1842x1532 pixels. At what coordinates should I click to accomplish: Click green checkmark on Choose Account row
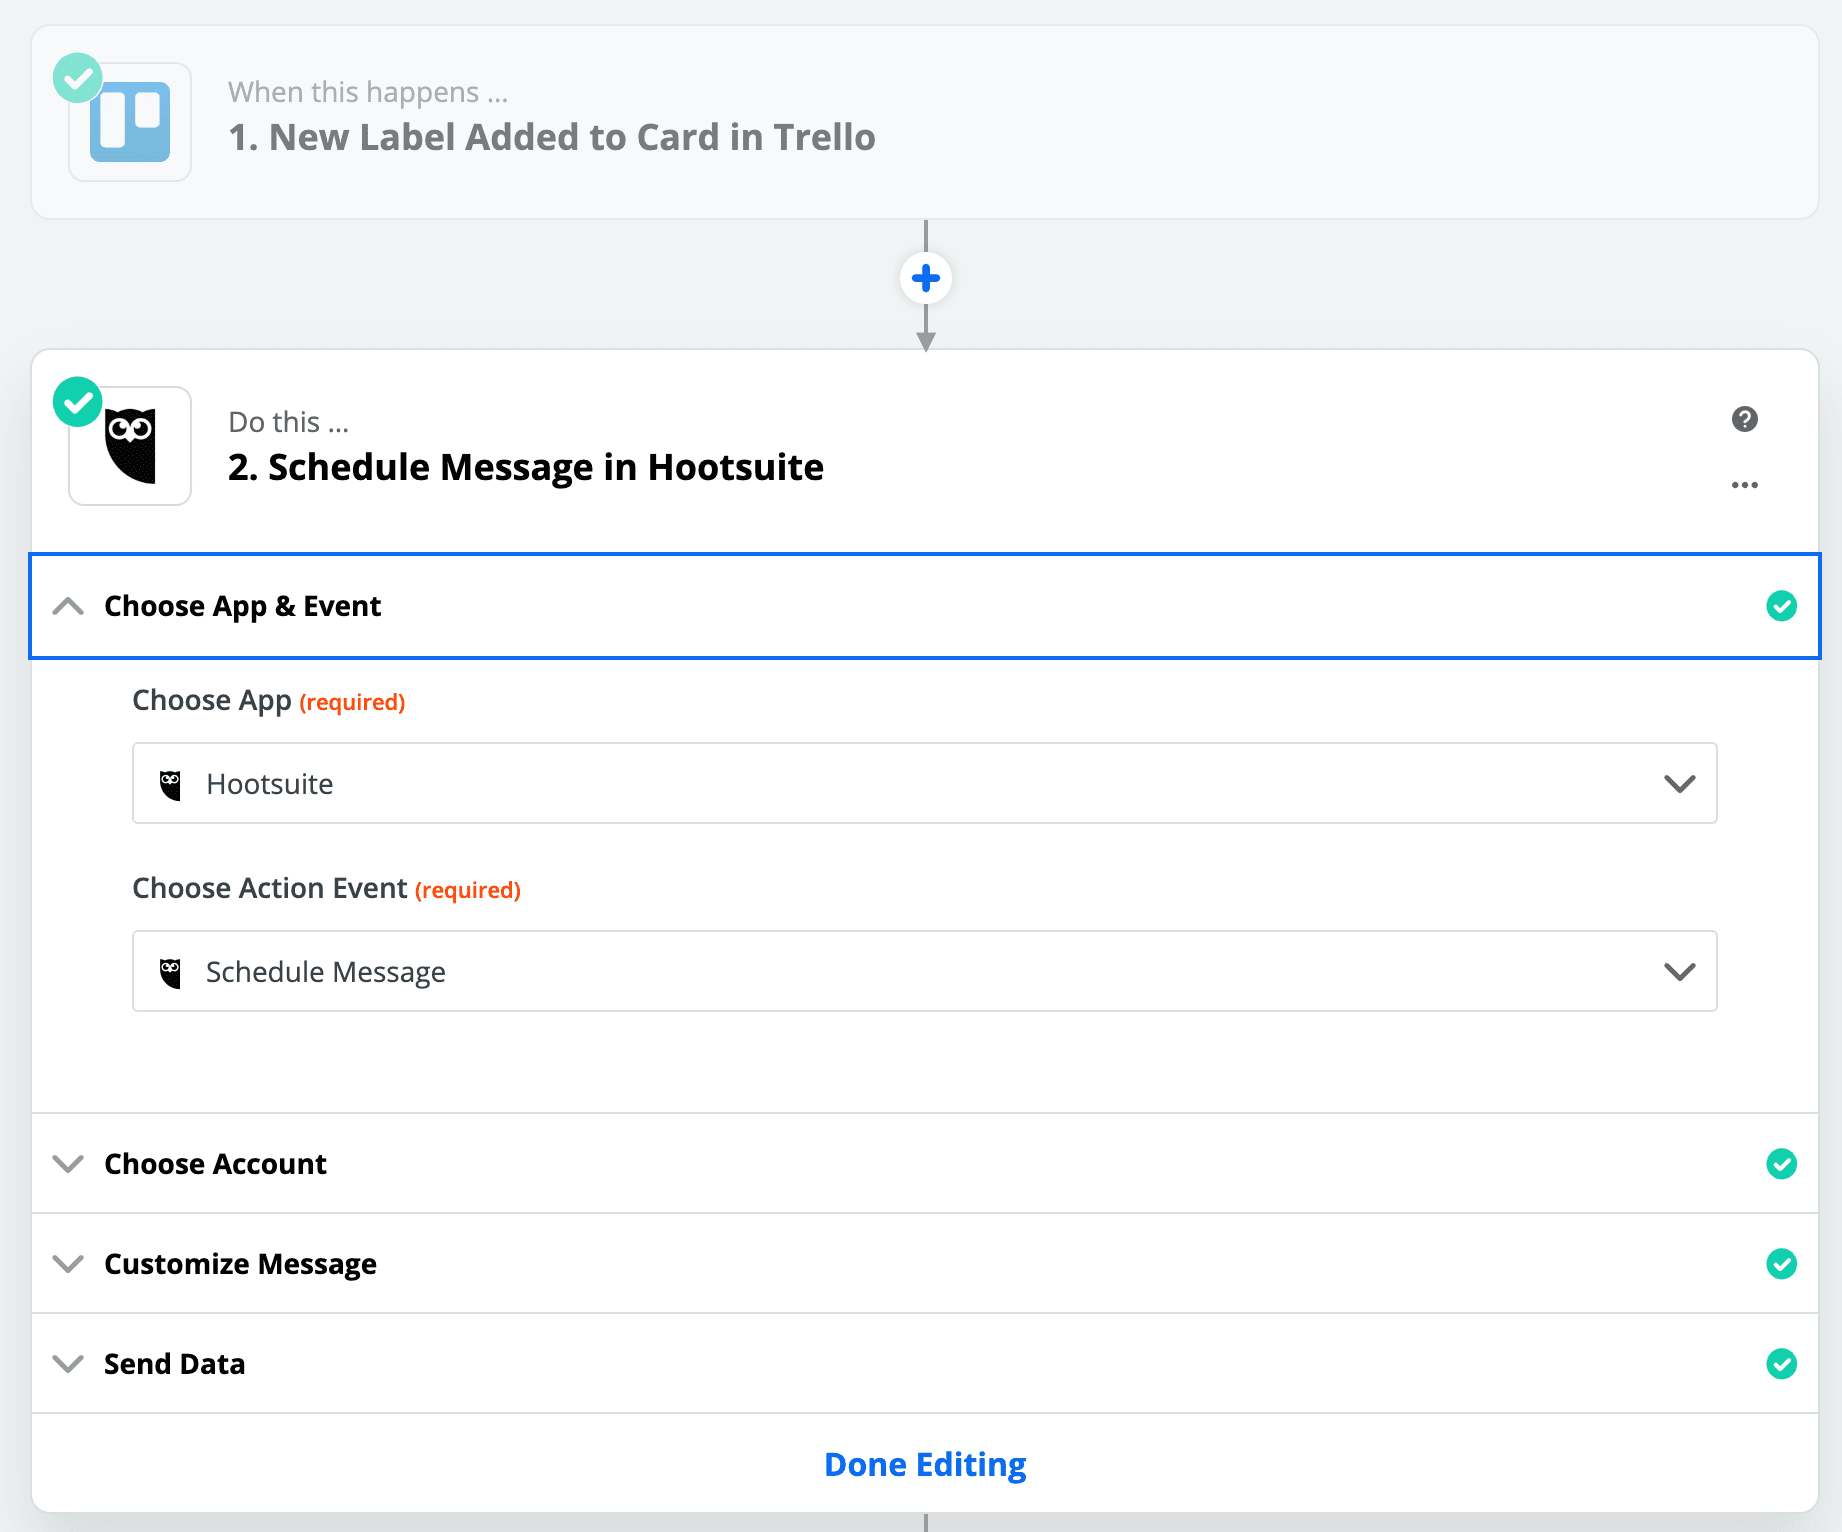click(x=1781, y=1164)
